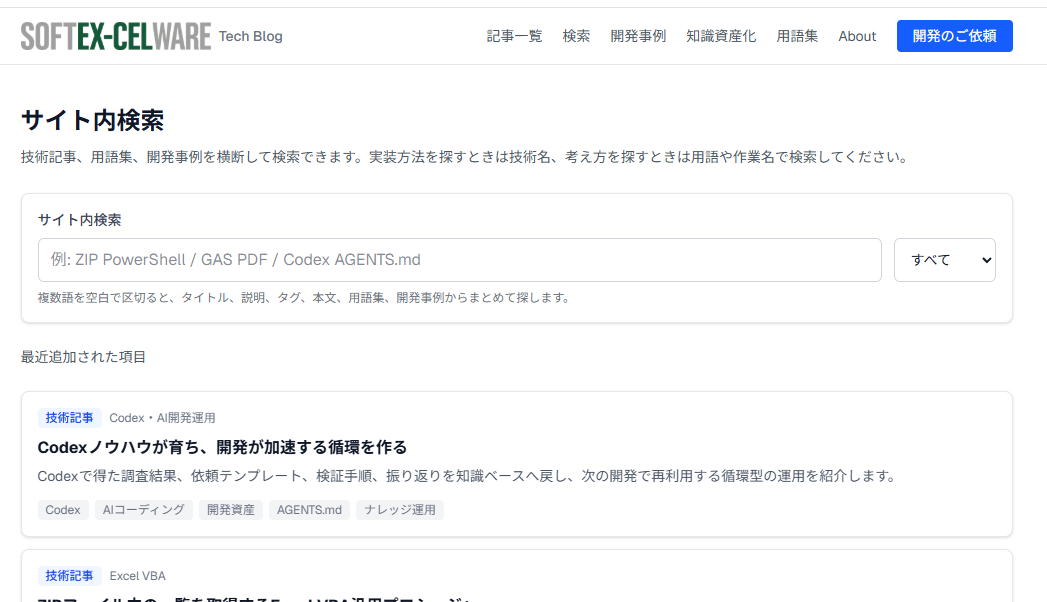Click the ナレッジ運用 tag chip
This screenshot has height=602, width=1047.
400,510
